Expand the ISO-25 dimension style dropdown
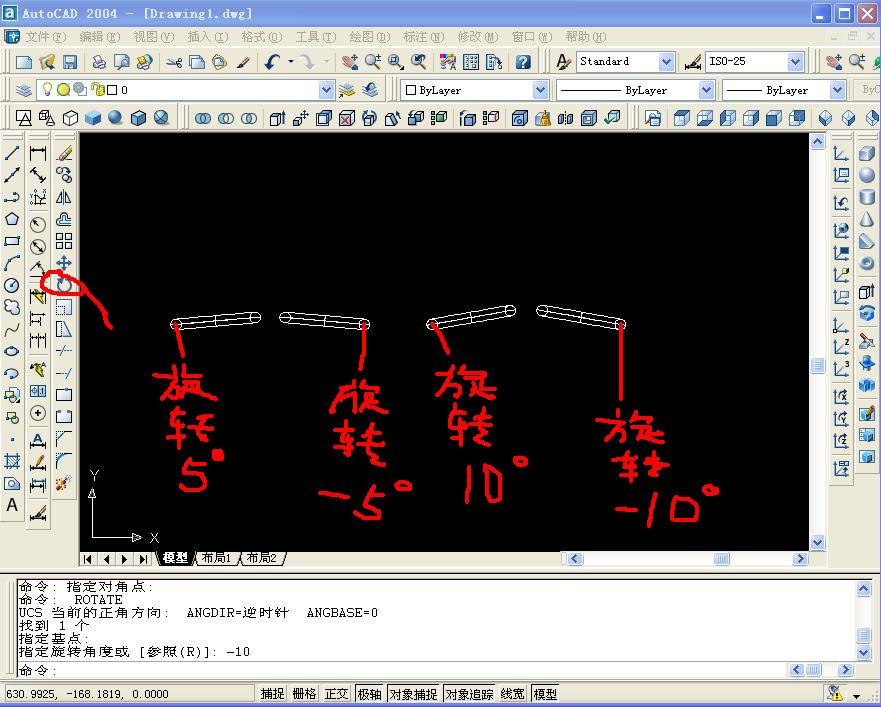The width and height of the screenshot is (881, 707). [795, 62]
